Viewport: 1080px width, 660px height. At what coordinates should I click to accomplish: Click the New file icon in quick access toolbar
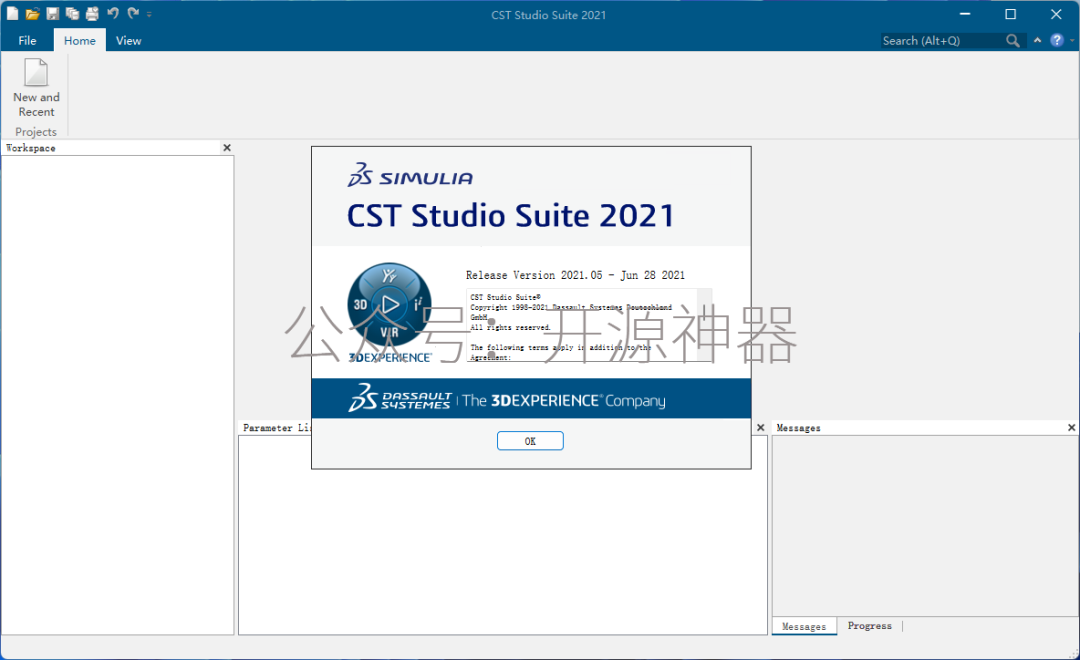[12, 13]
